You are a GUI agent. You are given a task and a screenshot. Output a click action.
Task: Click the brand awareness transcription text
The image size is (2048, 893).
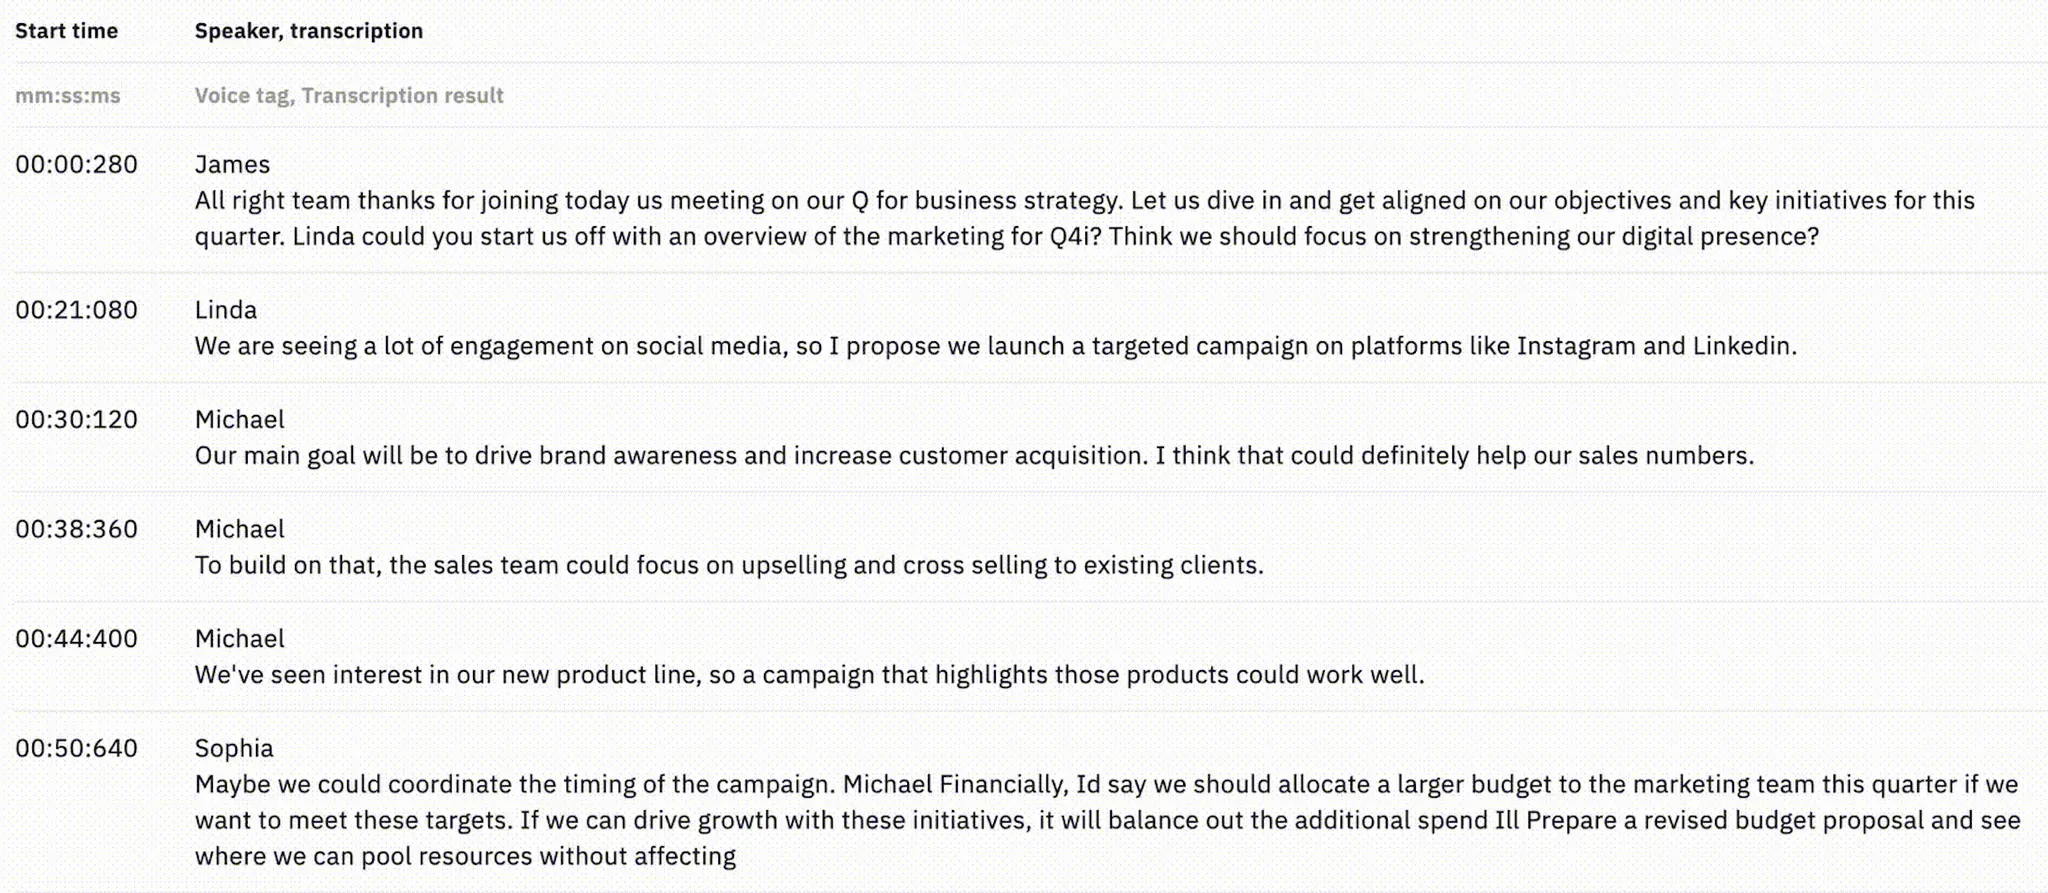974,456
